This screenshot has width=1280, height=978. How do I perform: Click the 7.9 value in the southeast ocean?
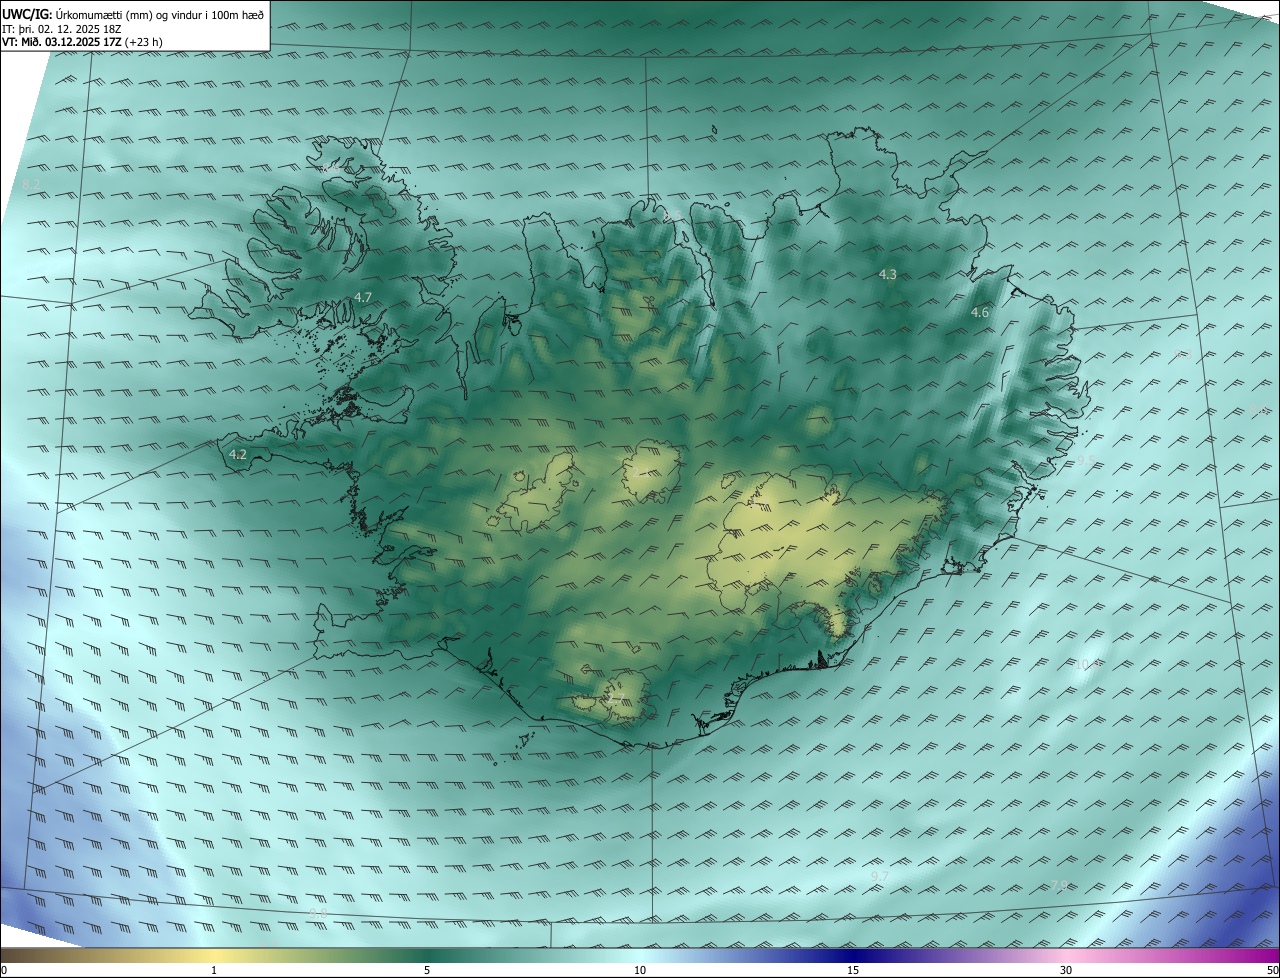1059,885
